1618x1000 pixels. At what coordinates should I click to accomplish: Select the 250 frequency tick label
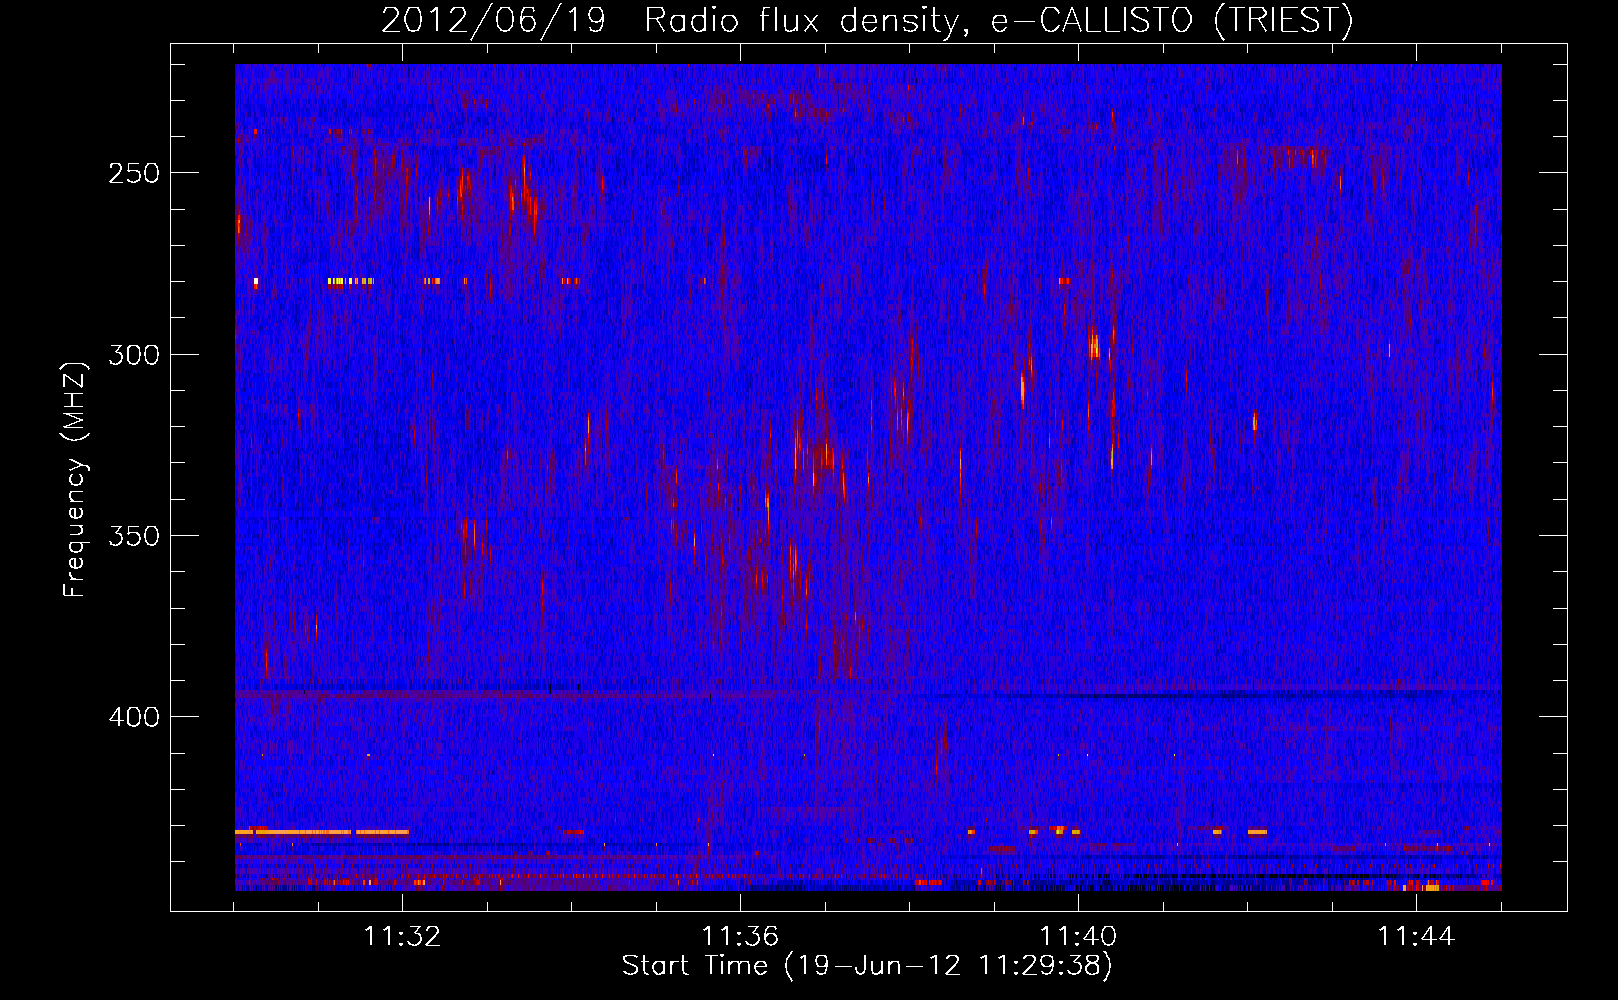pos(133,173)
